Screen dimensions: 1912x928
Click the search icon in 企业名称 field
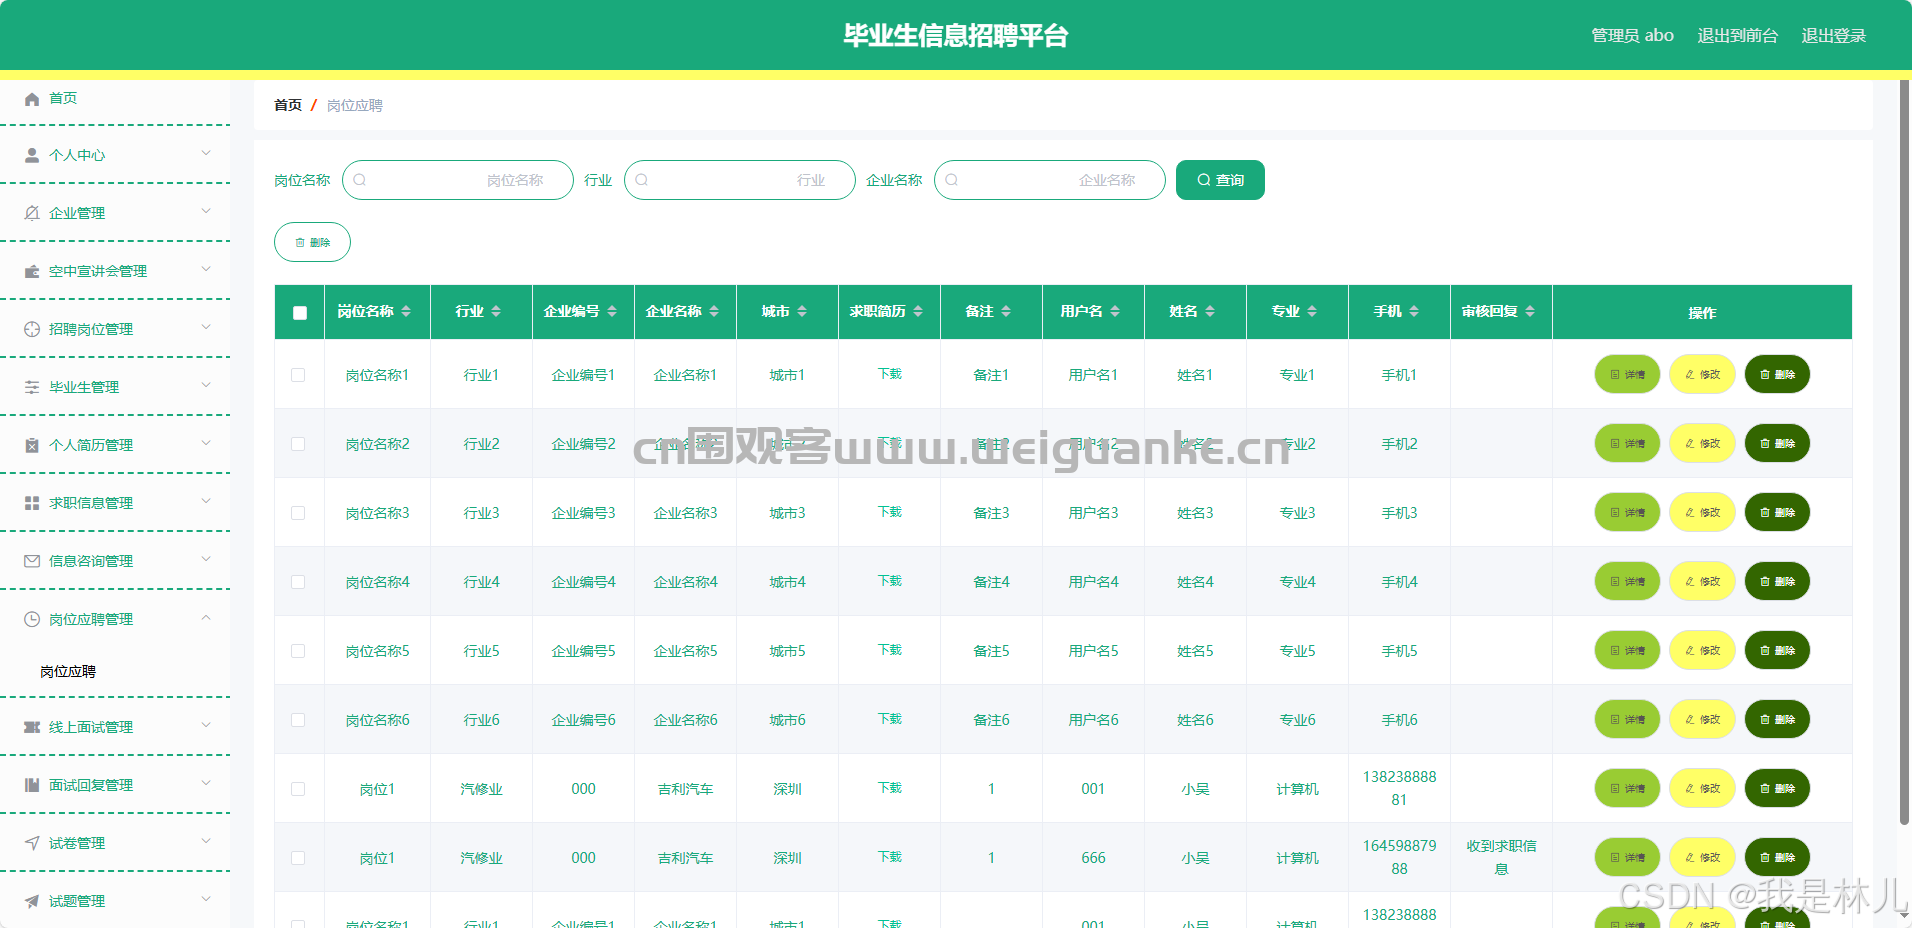coord(952,180)
